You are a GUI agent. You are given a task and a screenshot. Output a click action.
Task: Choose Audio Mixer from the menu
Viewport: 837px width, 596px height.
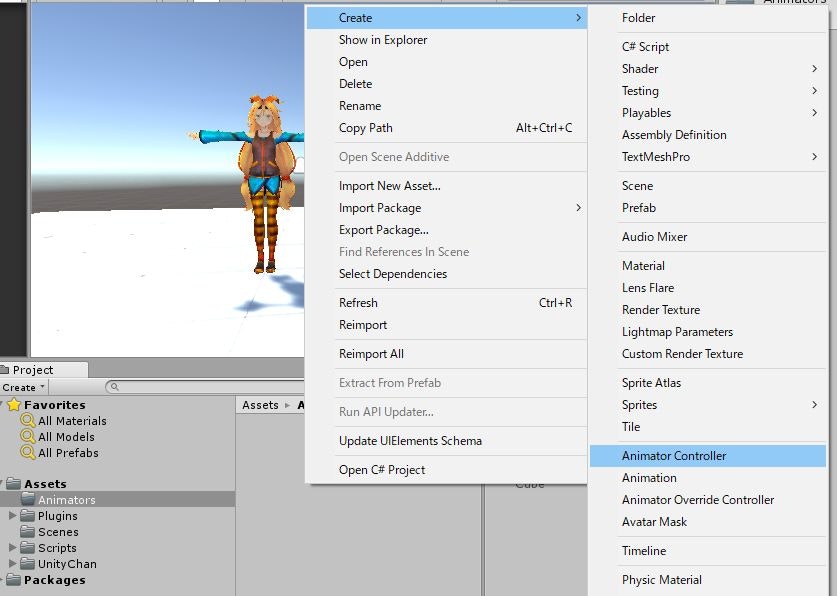click(708, 237)
